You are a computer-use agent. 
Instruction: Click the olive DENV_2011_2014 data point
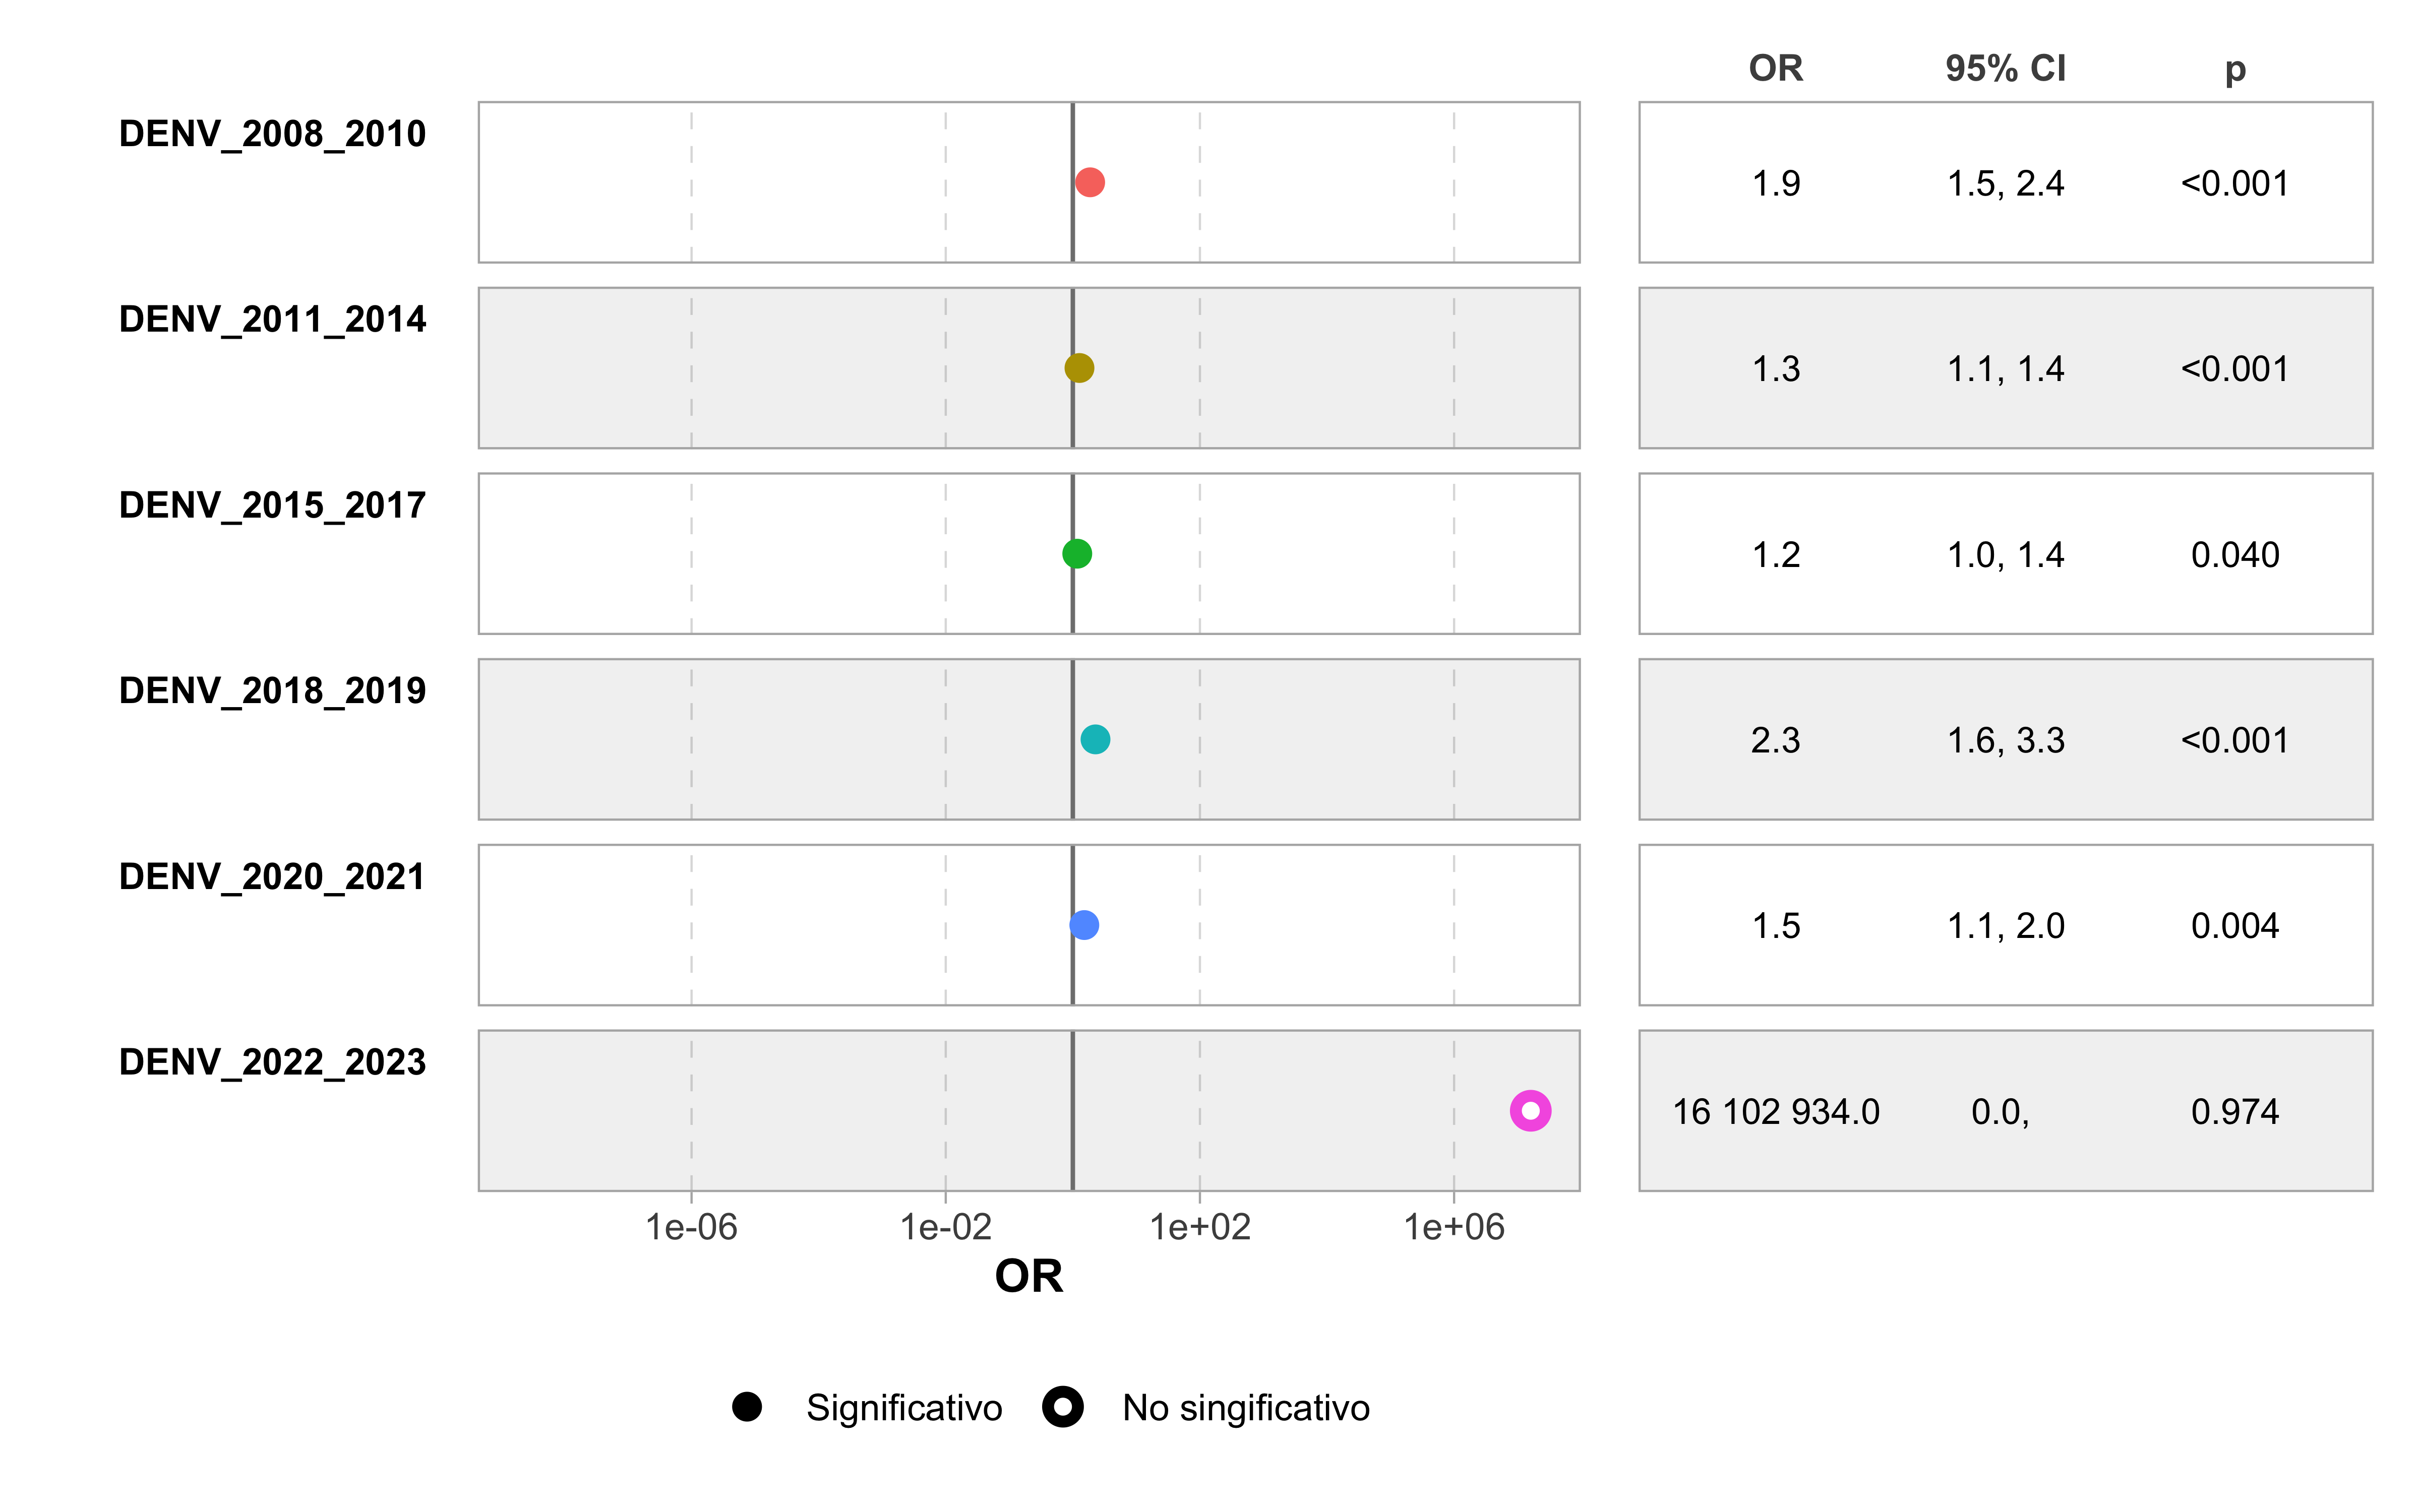1079,368
